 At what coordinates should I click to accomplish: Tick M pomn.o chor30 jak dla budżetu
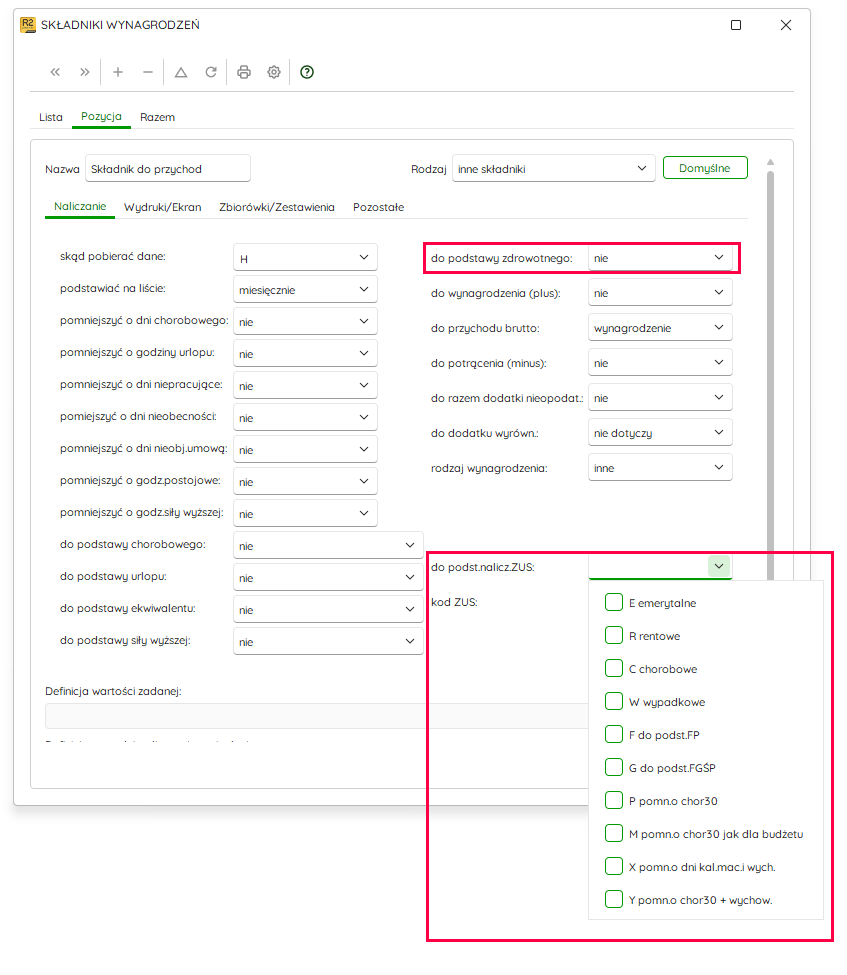click(614, 833)
